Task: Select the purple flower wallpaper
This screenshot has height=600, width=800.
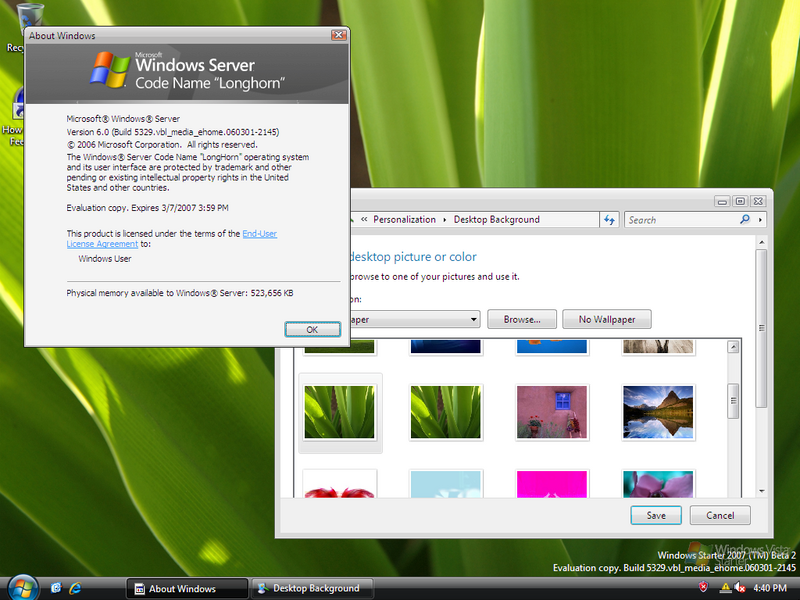Action: [658, 484]
